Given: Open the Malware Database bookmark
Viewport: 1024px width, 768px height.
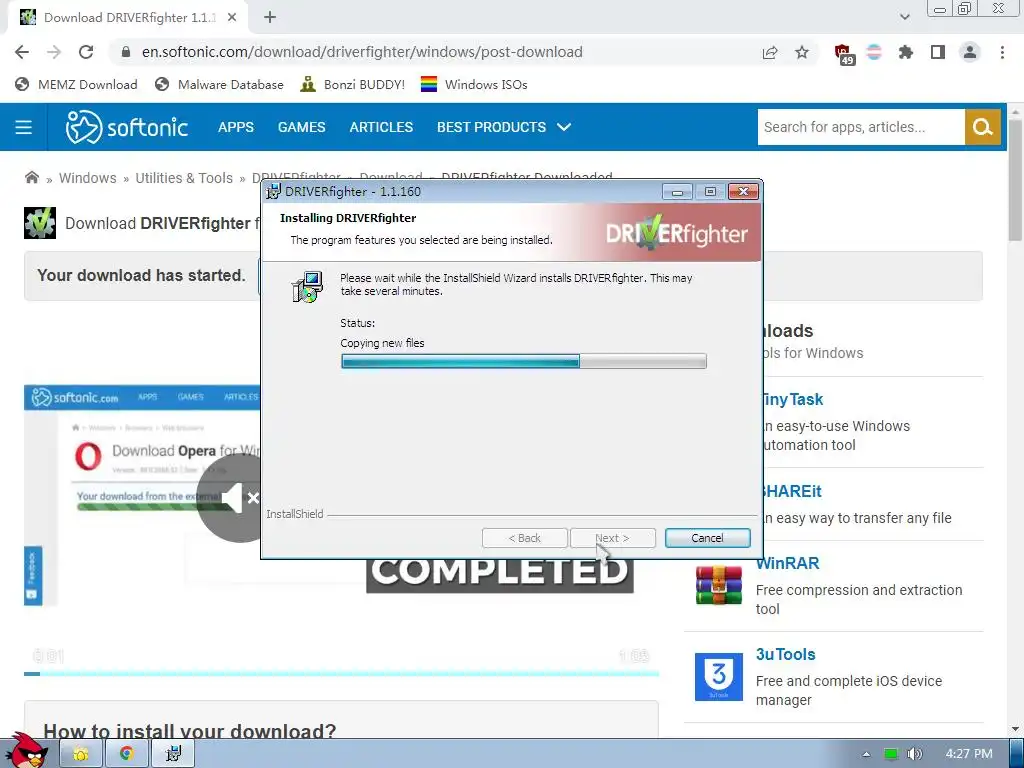Looking at the screenshot, I should click(219, 84).
